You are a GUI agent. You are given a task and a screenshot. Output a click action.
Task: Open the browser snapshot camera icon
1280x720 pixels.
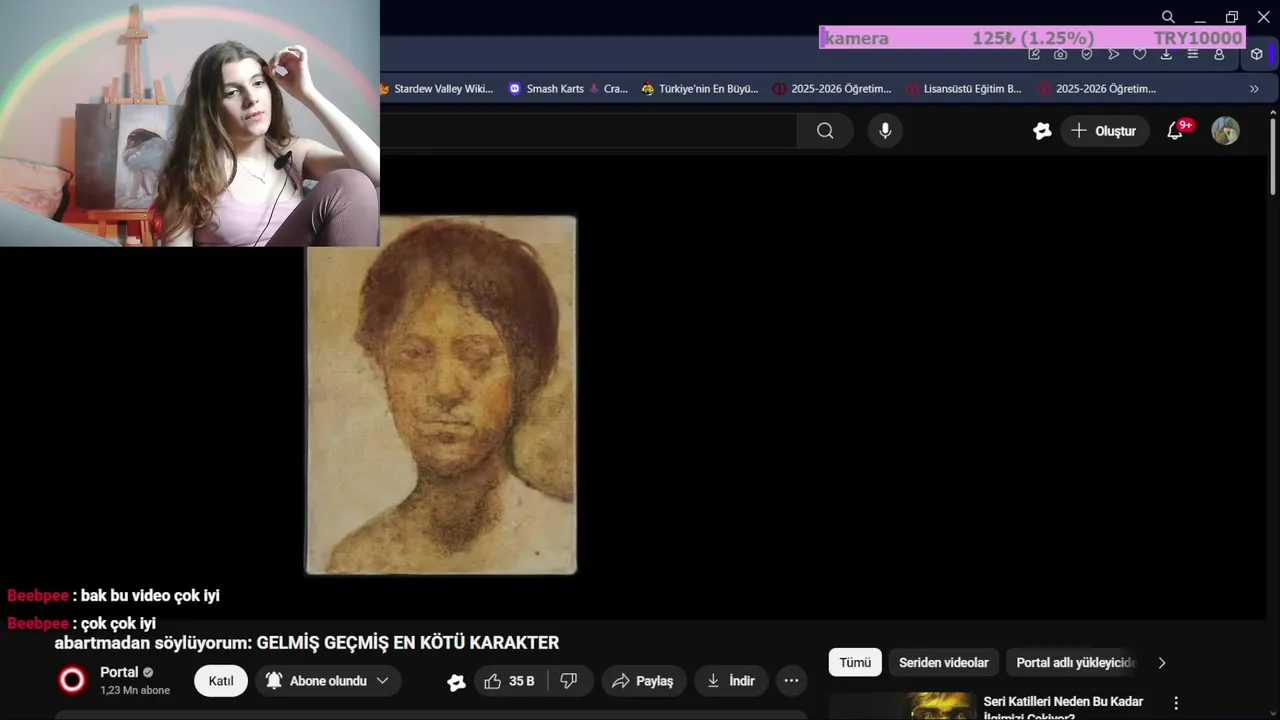tap(1061, 55)
